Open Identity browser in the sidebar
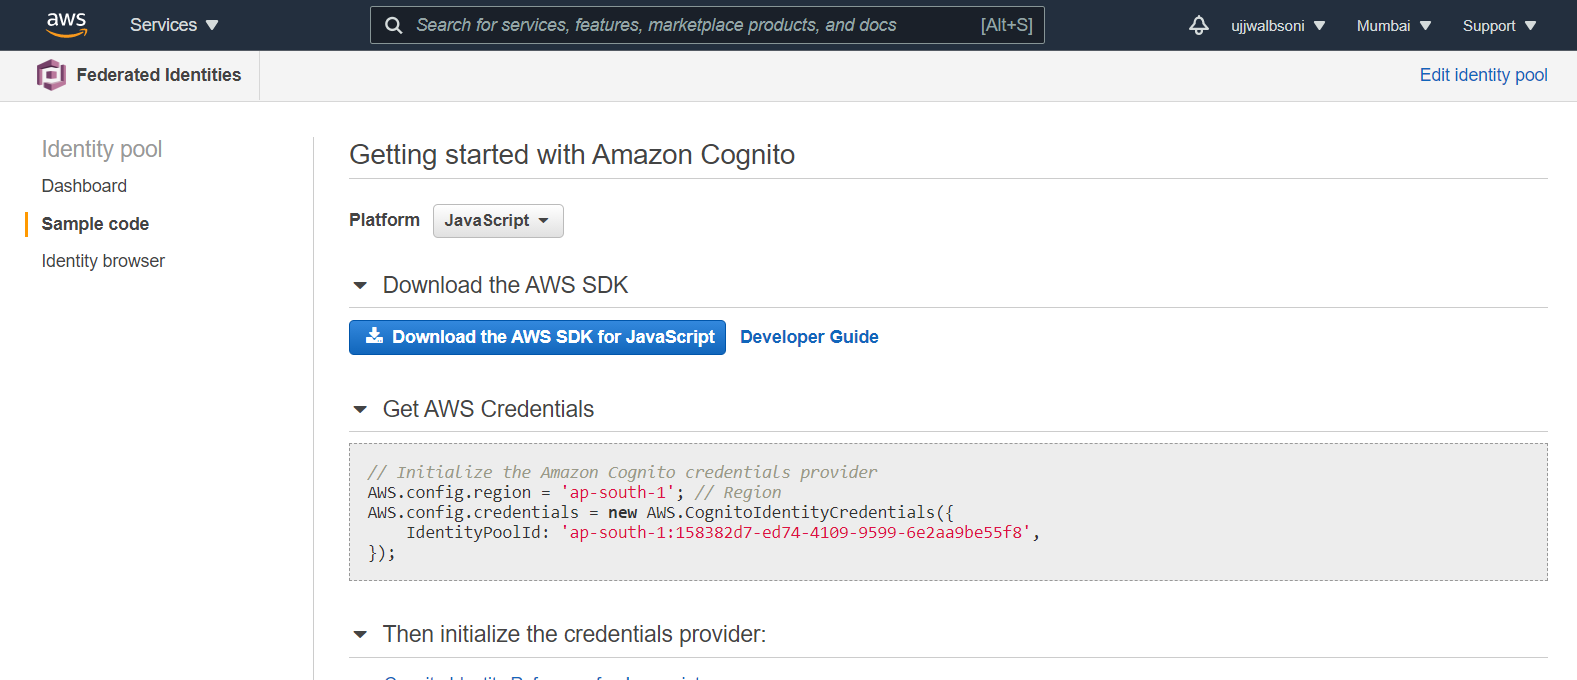 (x=103, y=261)
